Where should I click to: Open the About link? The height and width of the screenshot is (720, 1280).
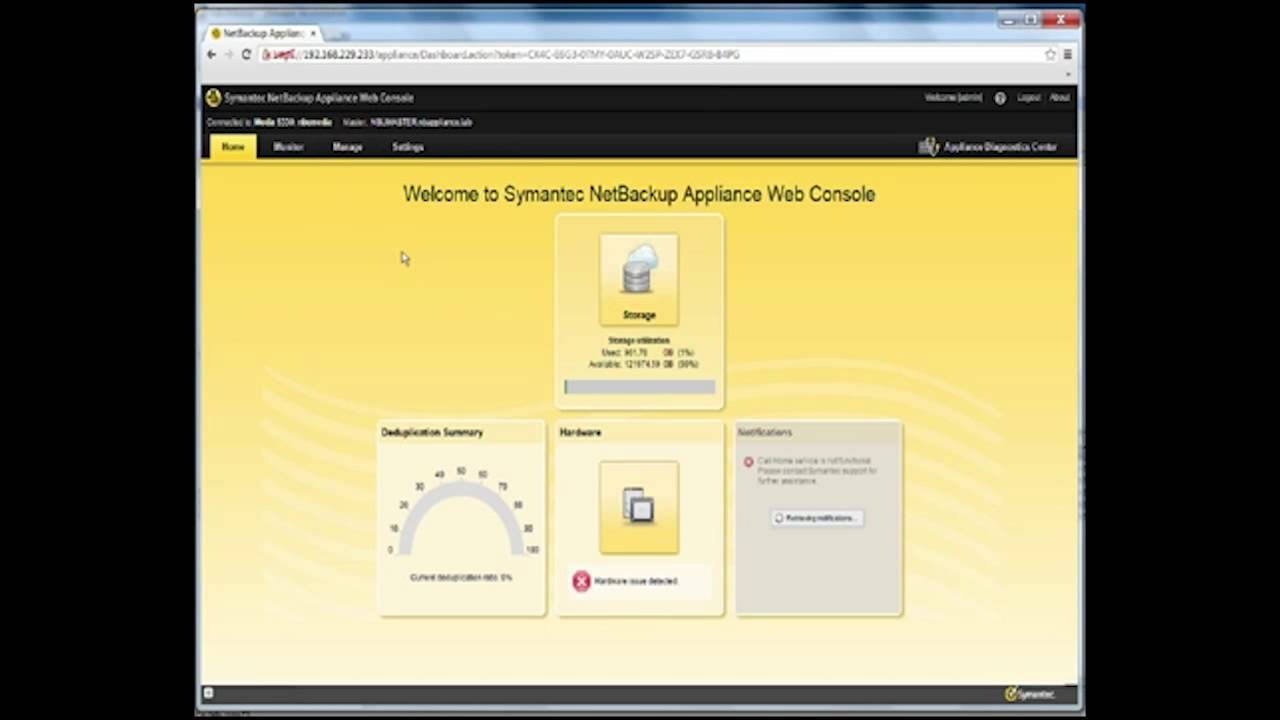click(1060, 98)
